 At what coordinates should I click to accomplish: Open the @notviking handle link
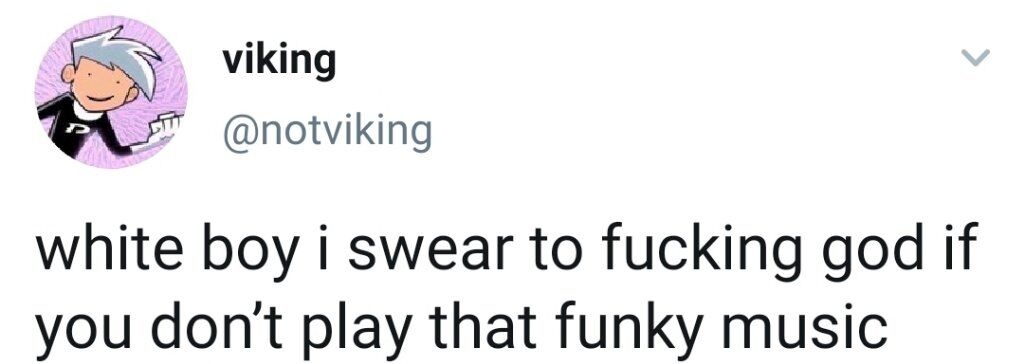point(327,131)
